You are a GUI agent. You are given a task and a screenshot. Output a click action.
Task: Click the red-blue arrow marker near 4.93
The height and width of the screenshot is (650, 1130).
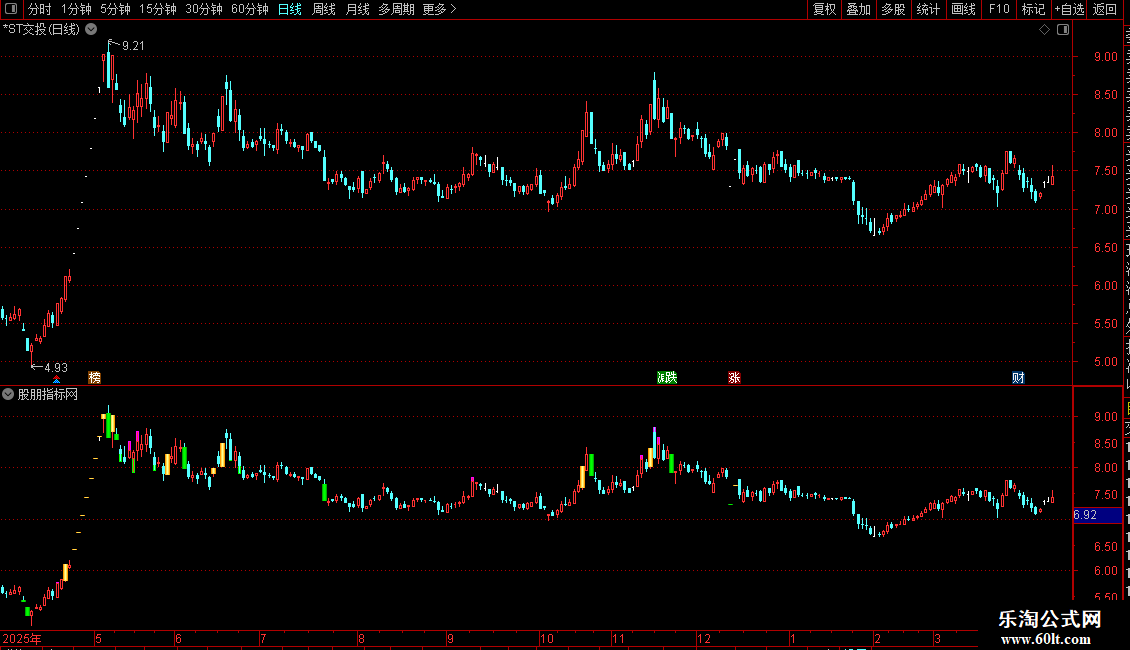click(56, 379)
